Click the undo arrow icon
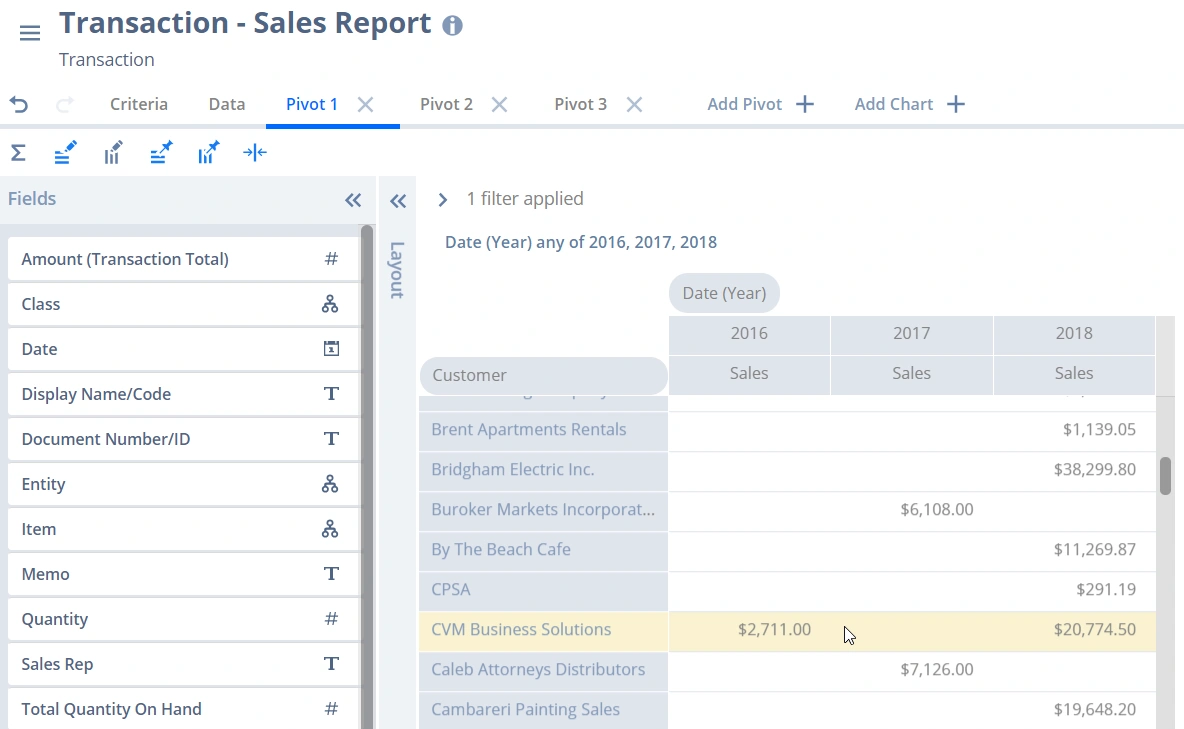The height and width of the screenshot is (729, 1184). coord(19,104)
